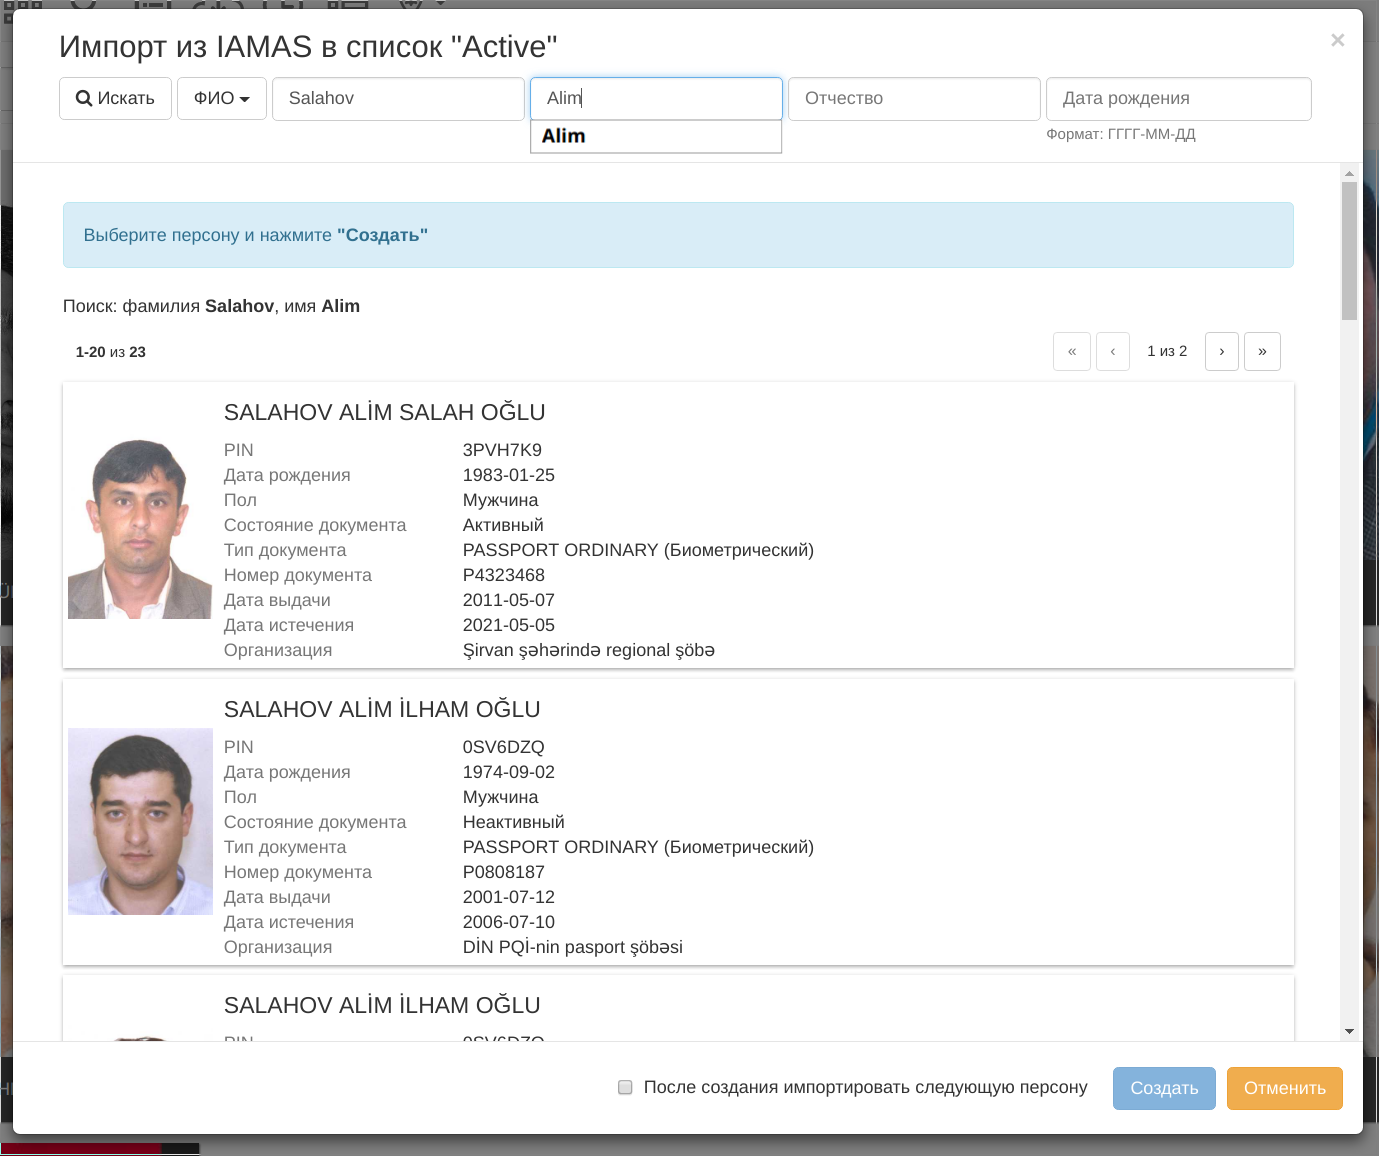Select the SALAHOV ALİM SALAH OĞLU card title
This screenshot has height=1156, width=1379.
click(x=385, y=412)
